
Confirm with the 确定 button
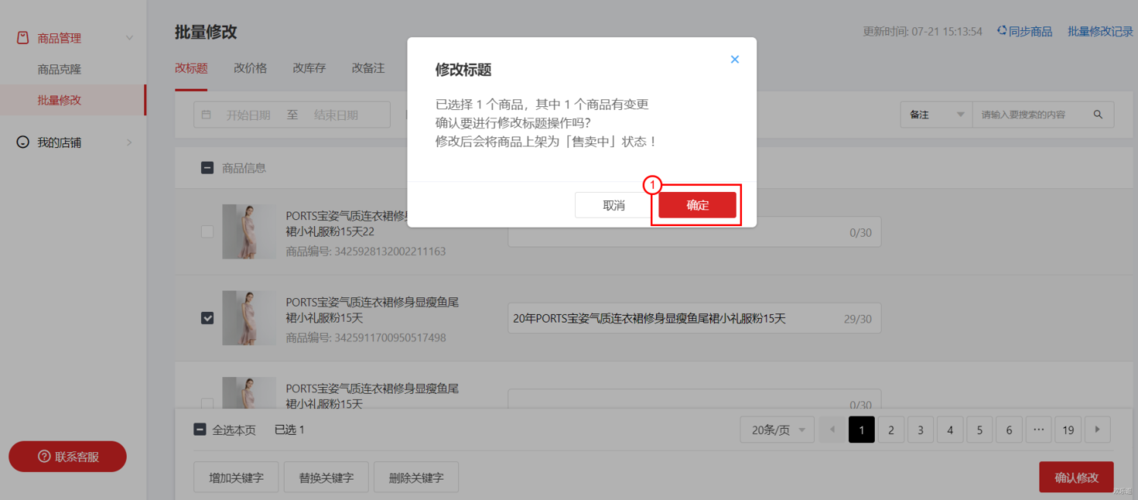697,205
